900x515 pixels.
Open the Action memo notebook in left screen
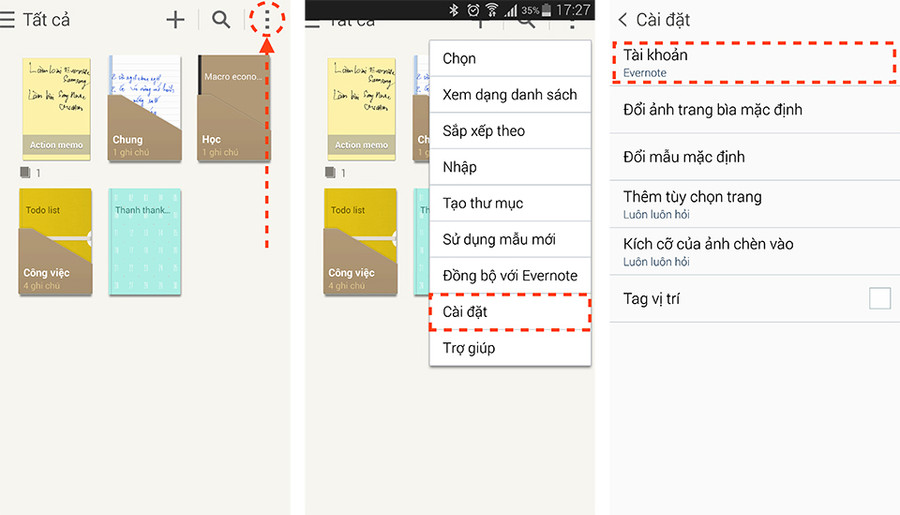pyautogui.click(x=56, y=109)
